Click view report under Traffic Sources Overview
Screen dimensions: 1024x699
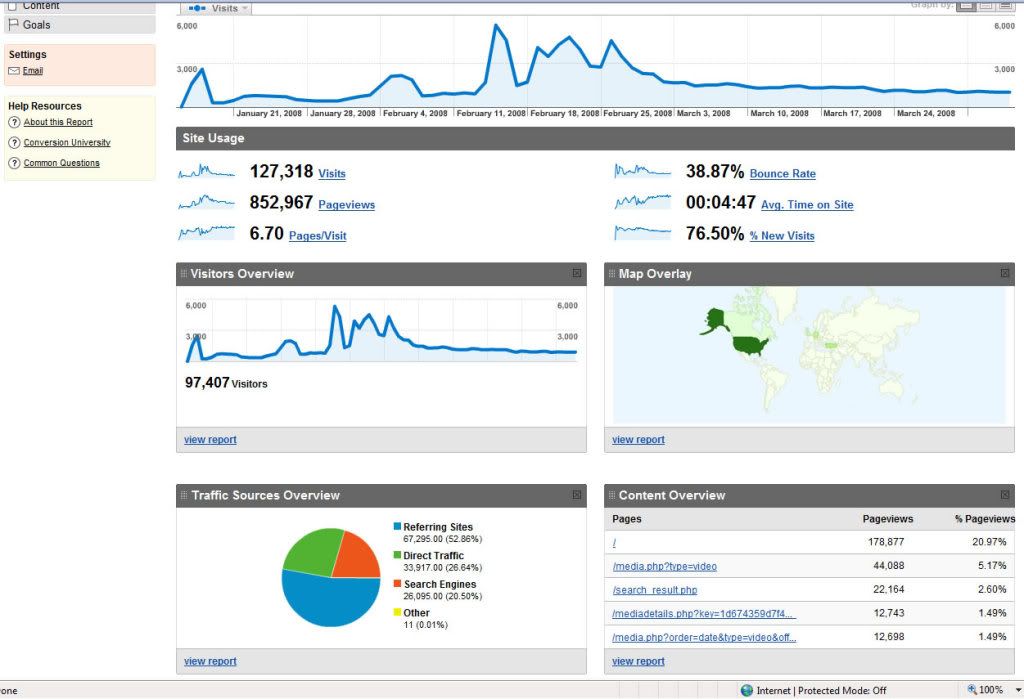210,661
